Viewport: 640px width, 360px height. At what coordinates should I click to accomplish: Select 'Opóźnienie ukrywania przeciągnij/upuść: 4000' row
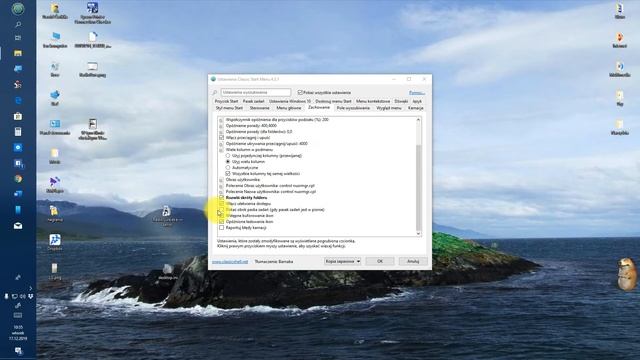click(x=267, y=144)
